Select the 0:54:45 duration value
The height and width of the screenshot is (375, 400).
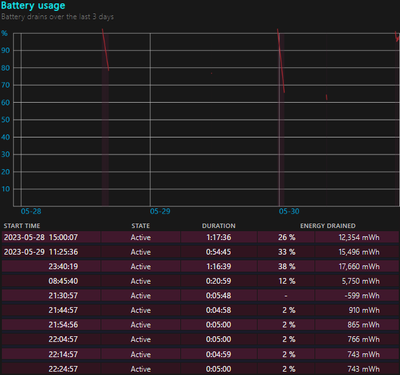219,252
